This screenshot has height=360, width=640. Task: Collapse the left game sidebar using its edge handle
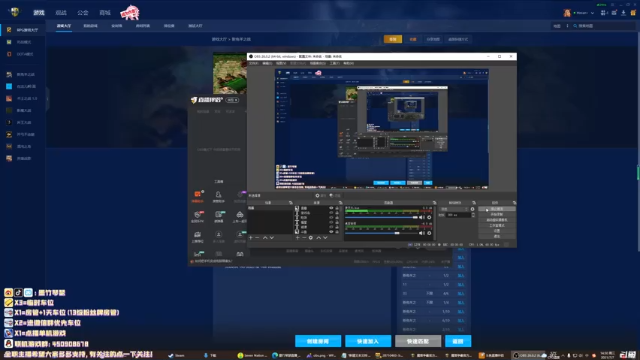pos(47,98)
